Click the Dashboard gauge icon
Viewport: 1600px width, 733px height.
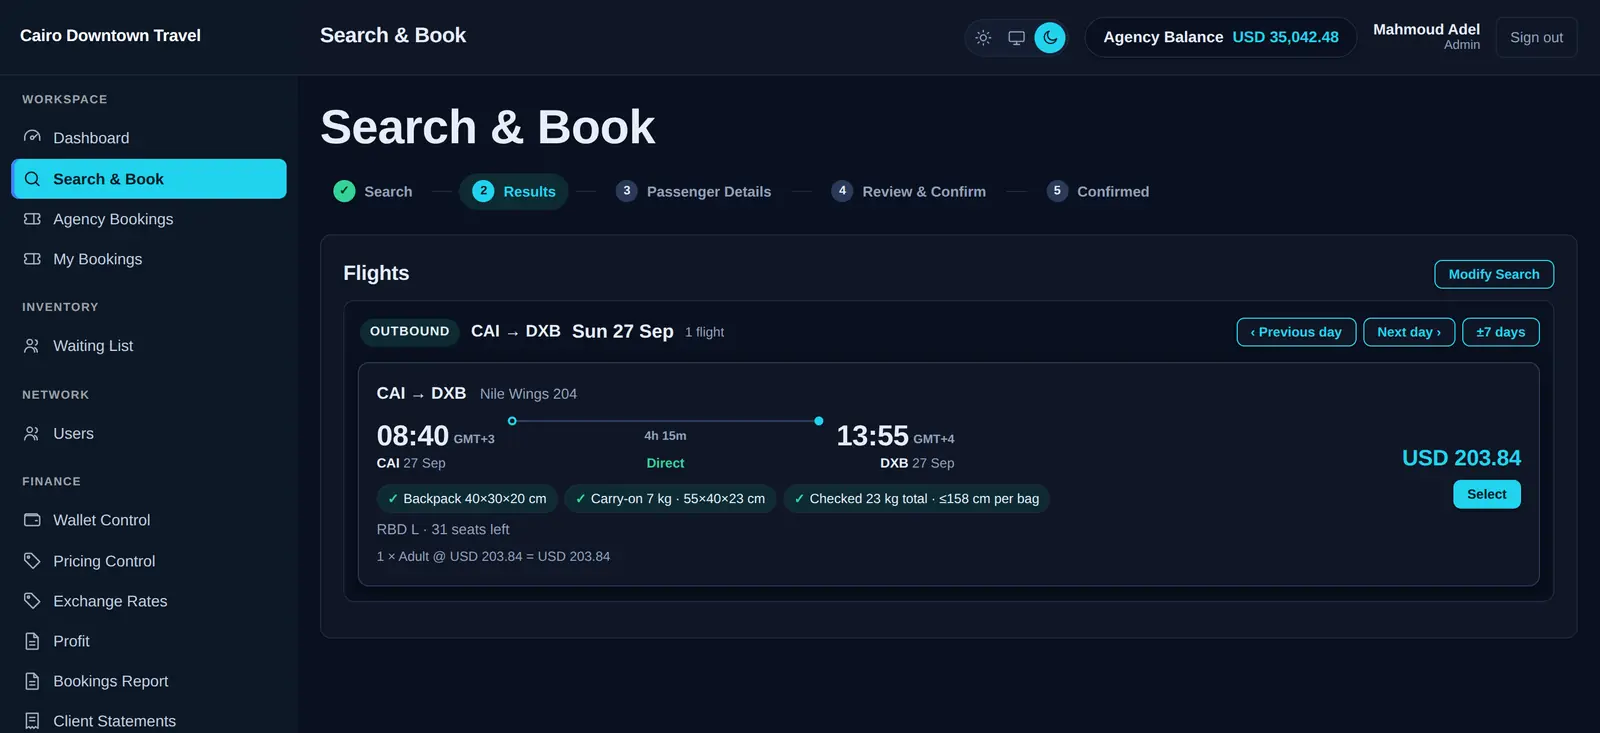coord(32,137)
